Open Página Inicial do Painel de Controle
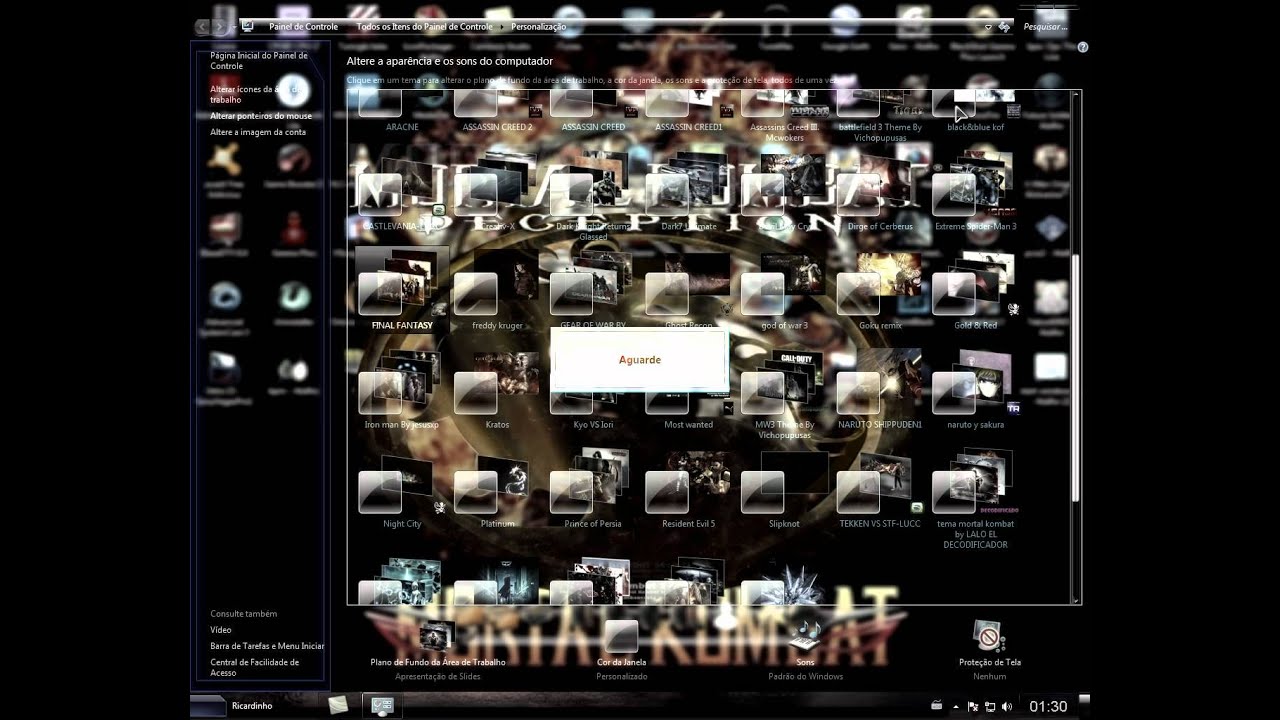This screenshot has width=1280, height=720. coord(259,61)
